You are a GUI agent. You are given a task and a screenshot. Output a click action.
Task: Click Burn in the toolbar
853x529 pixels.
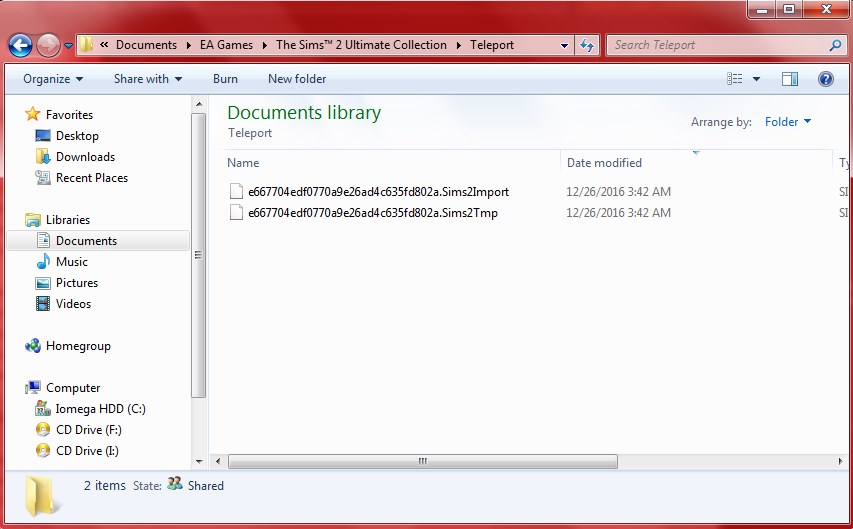[225, 79]
